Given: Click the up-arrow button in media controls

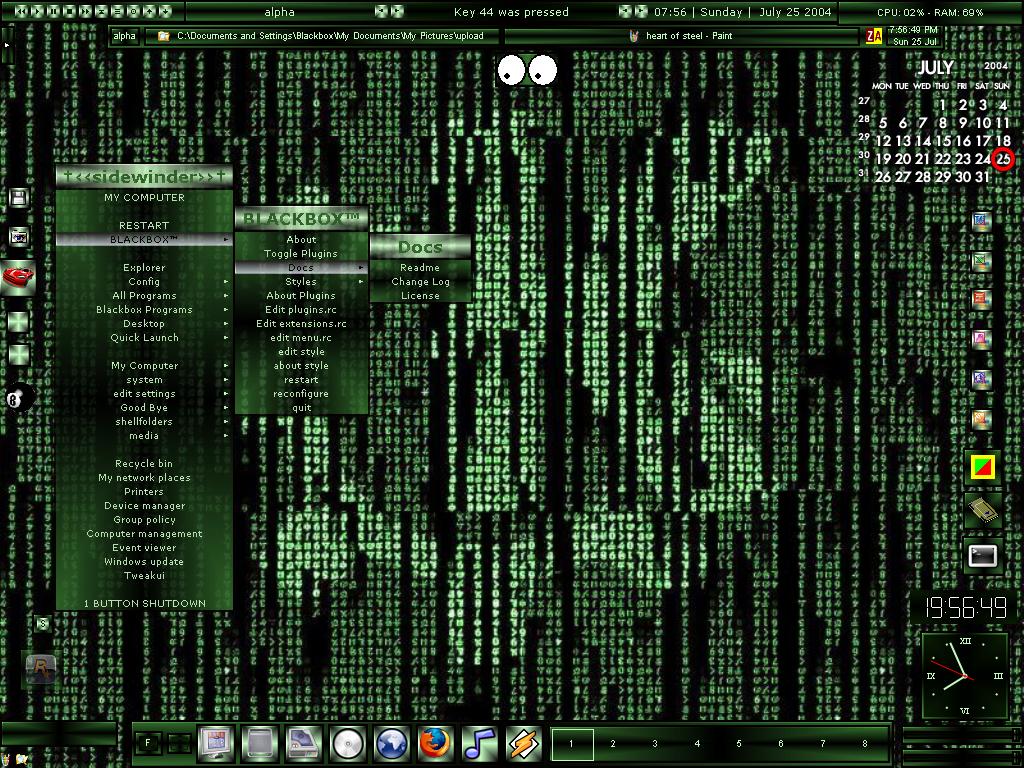Looking at the screenshot, I should [150, 11].
